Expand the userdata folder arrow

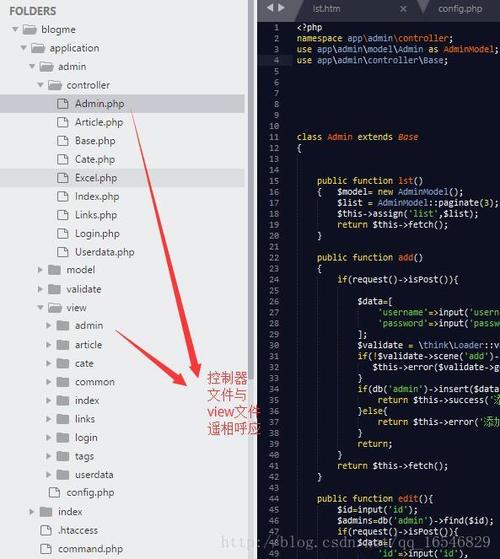click(x=49, y=474)
